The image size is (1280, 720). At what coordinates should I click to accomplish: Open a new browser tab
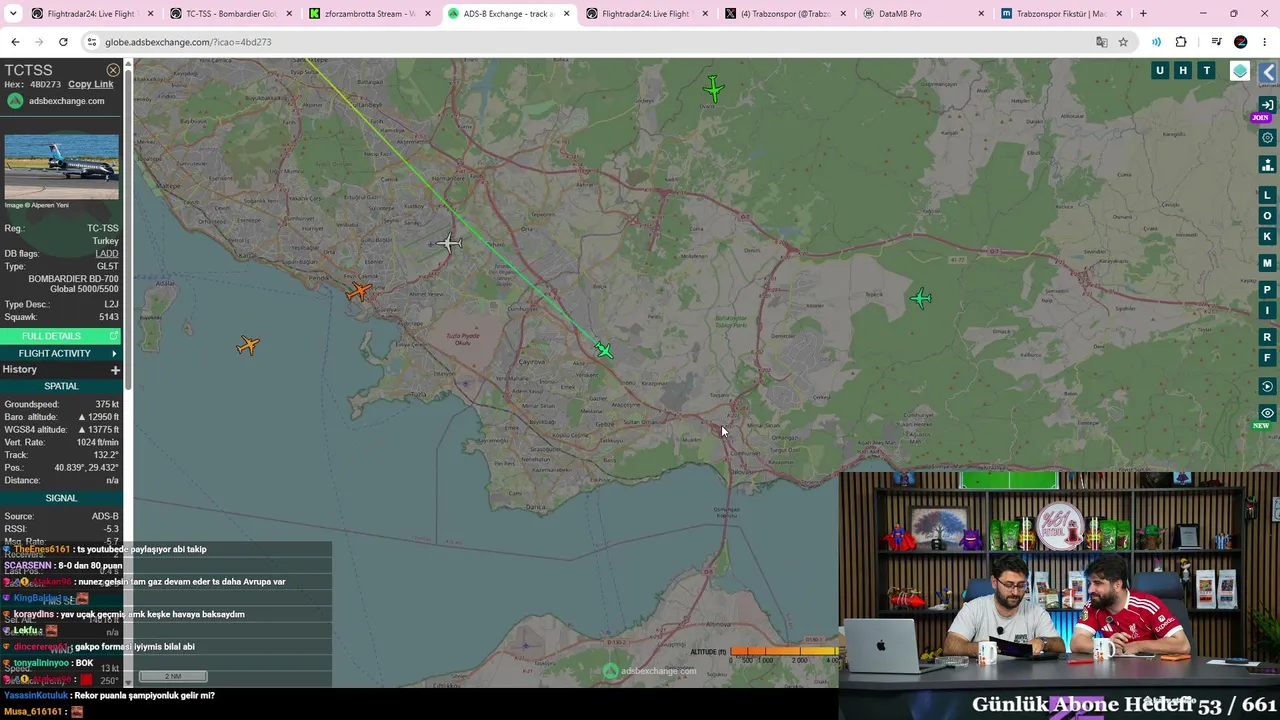pyautogui.click(x=1143, y=14)
